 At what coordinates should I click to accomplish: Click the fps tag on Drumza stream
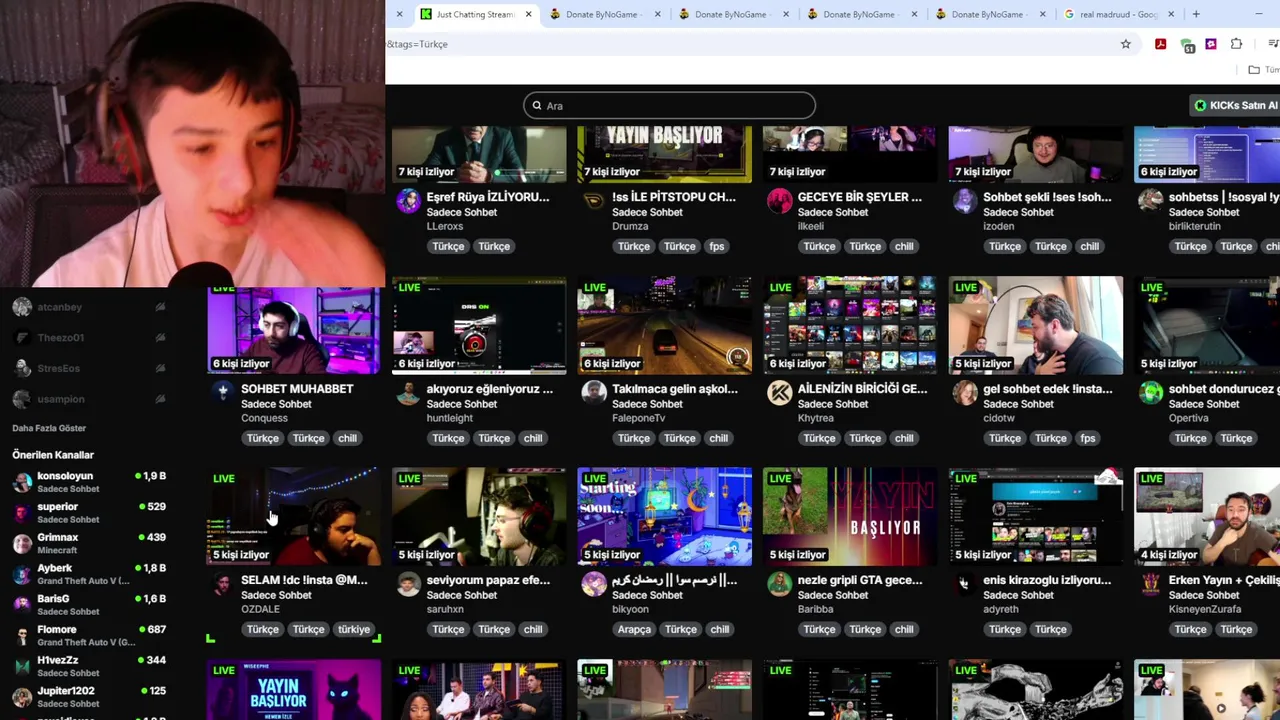716,246
